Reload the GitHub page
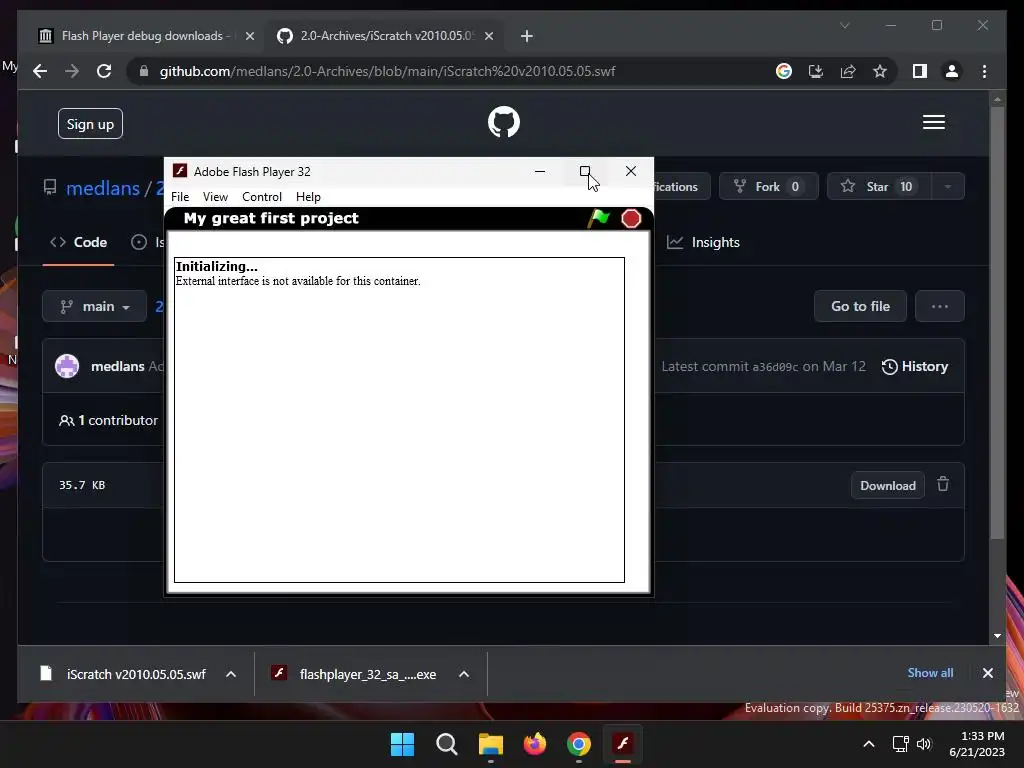1024x768 pixels. click(x=104, y=71)
